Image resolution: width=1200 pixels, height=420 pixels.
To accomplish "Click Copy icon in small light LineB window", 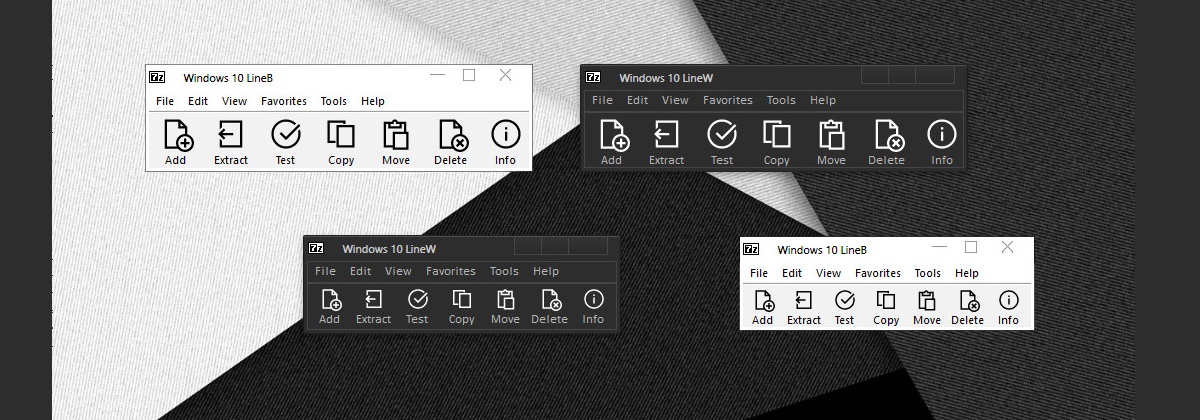I will (886, 300).
